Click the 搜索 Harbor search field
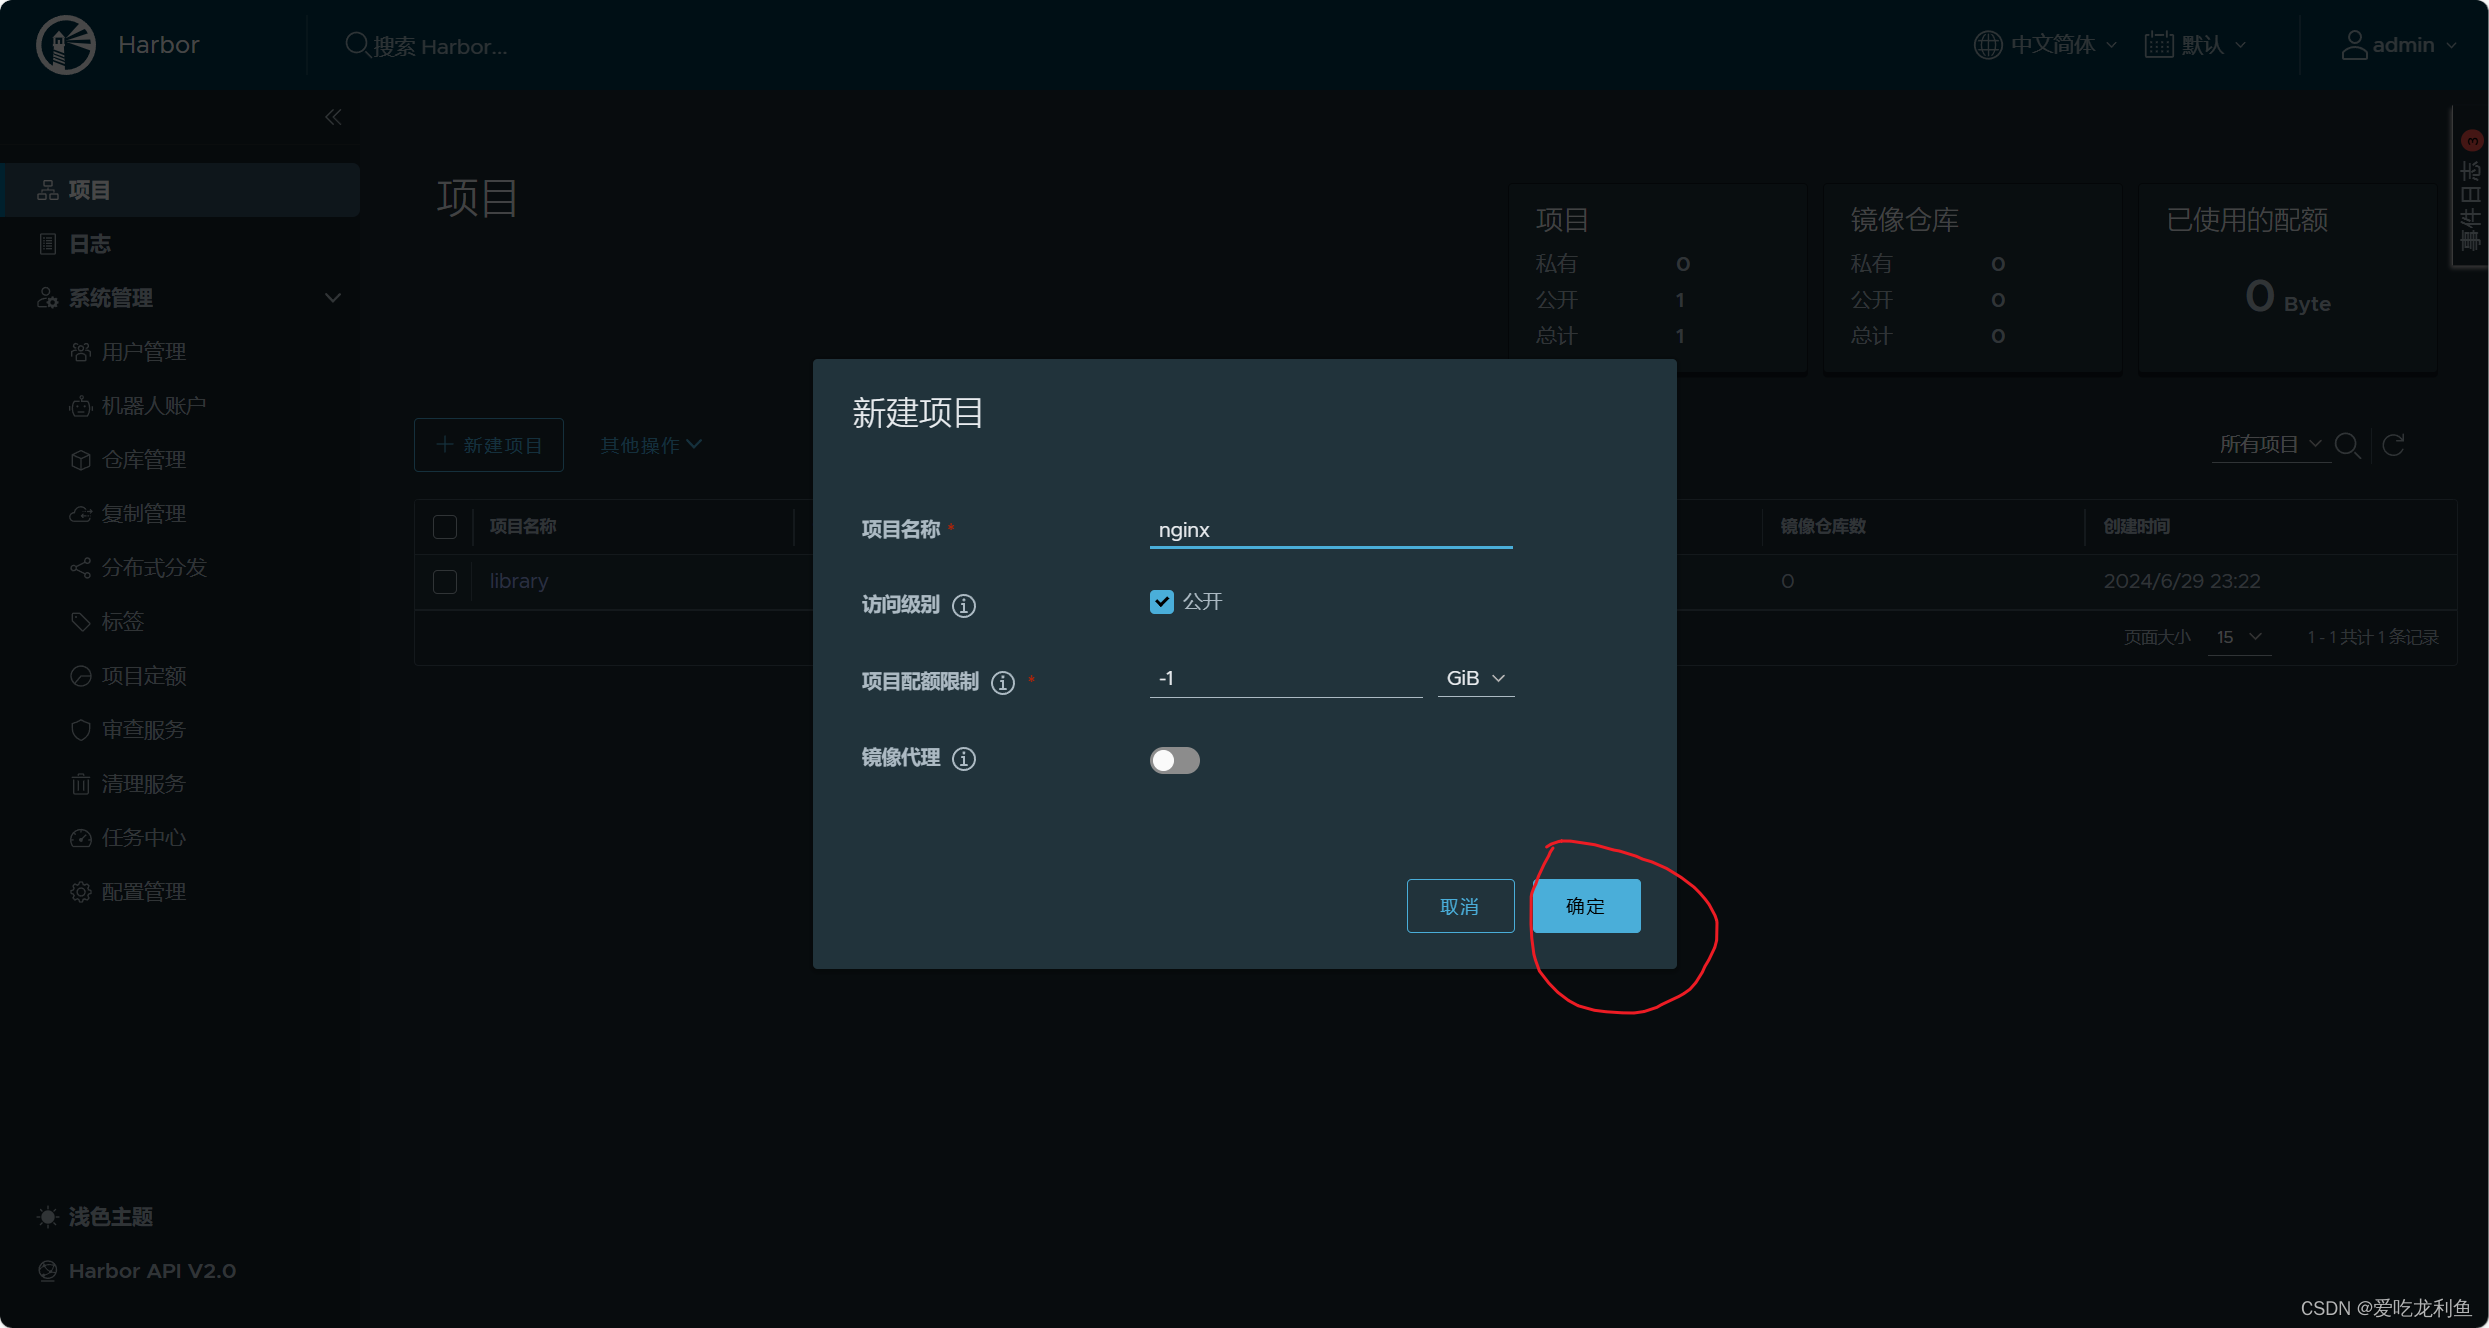2489x1328 pixels. pyautogui.click(x=440, y=46)
